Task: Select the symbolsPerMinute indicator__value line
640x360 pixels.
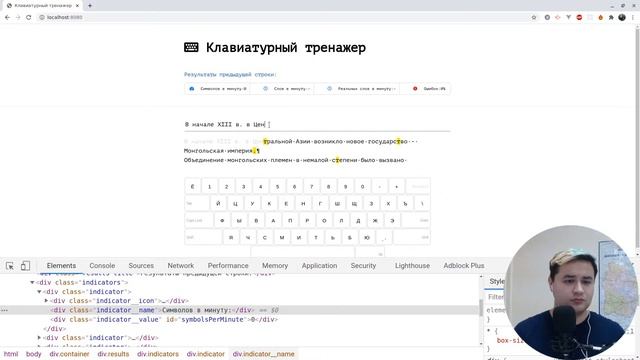Action: (164, 320)
